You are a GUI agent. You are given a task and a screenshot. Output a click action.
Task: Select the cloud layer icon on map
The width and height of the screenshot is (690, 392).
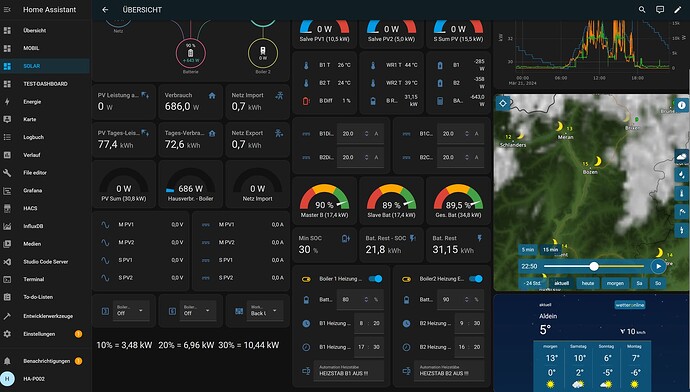tap(682, 156)
